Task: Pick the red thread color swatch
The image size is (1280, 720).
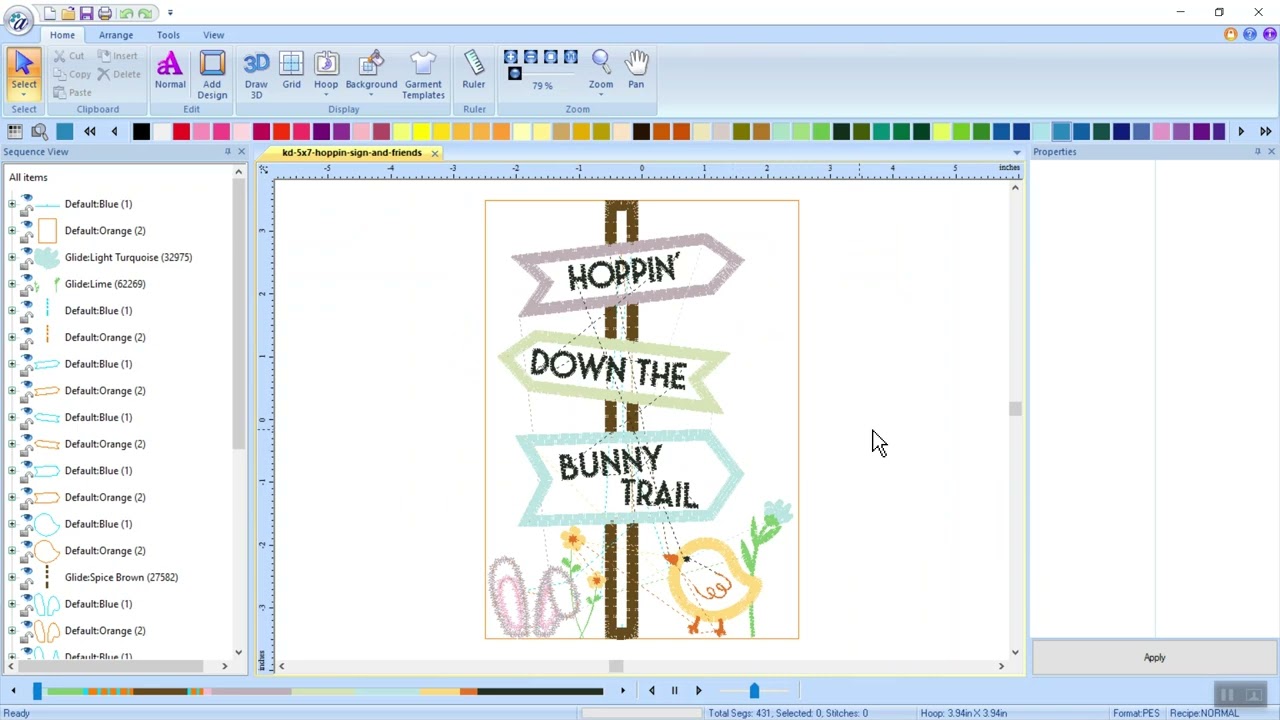Action: [x=181, y=131]
